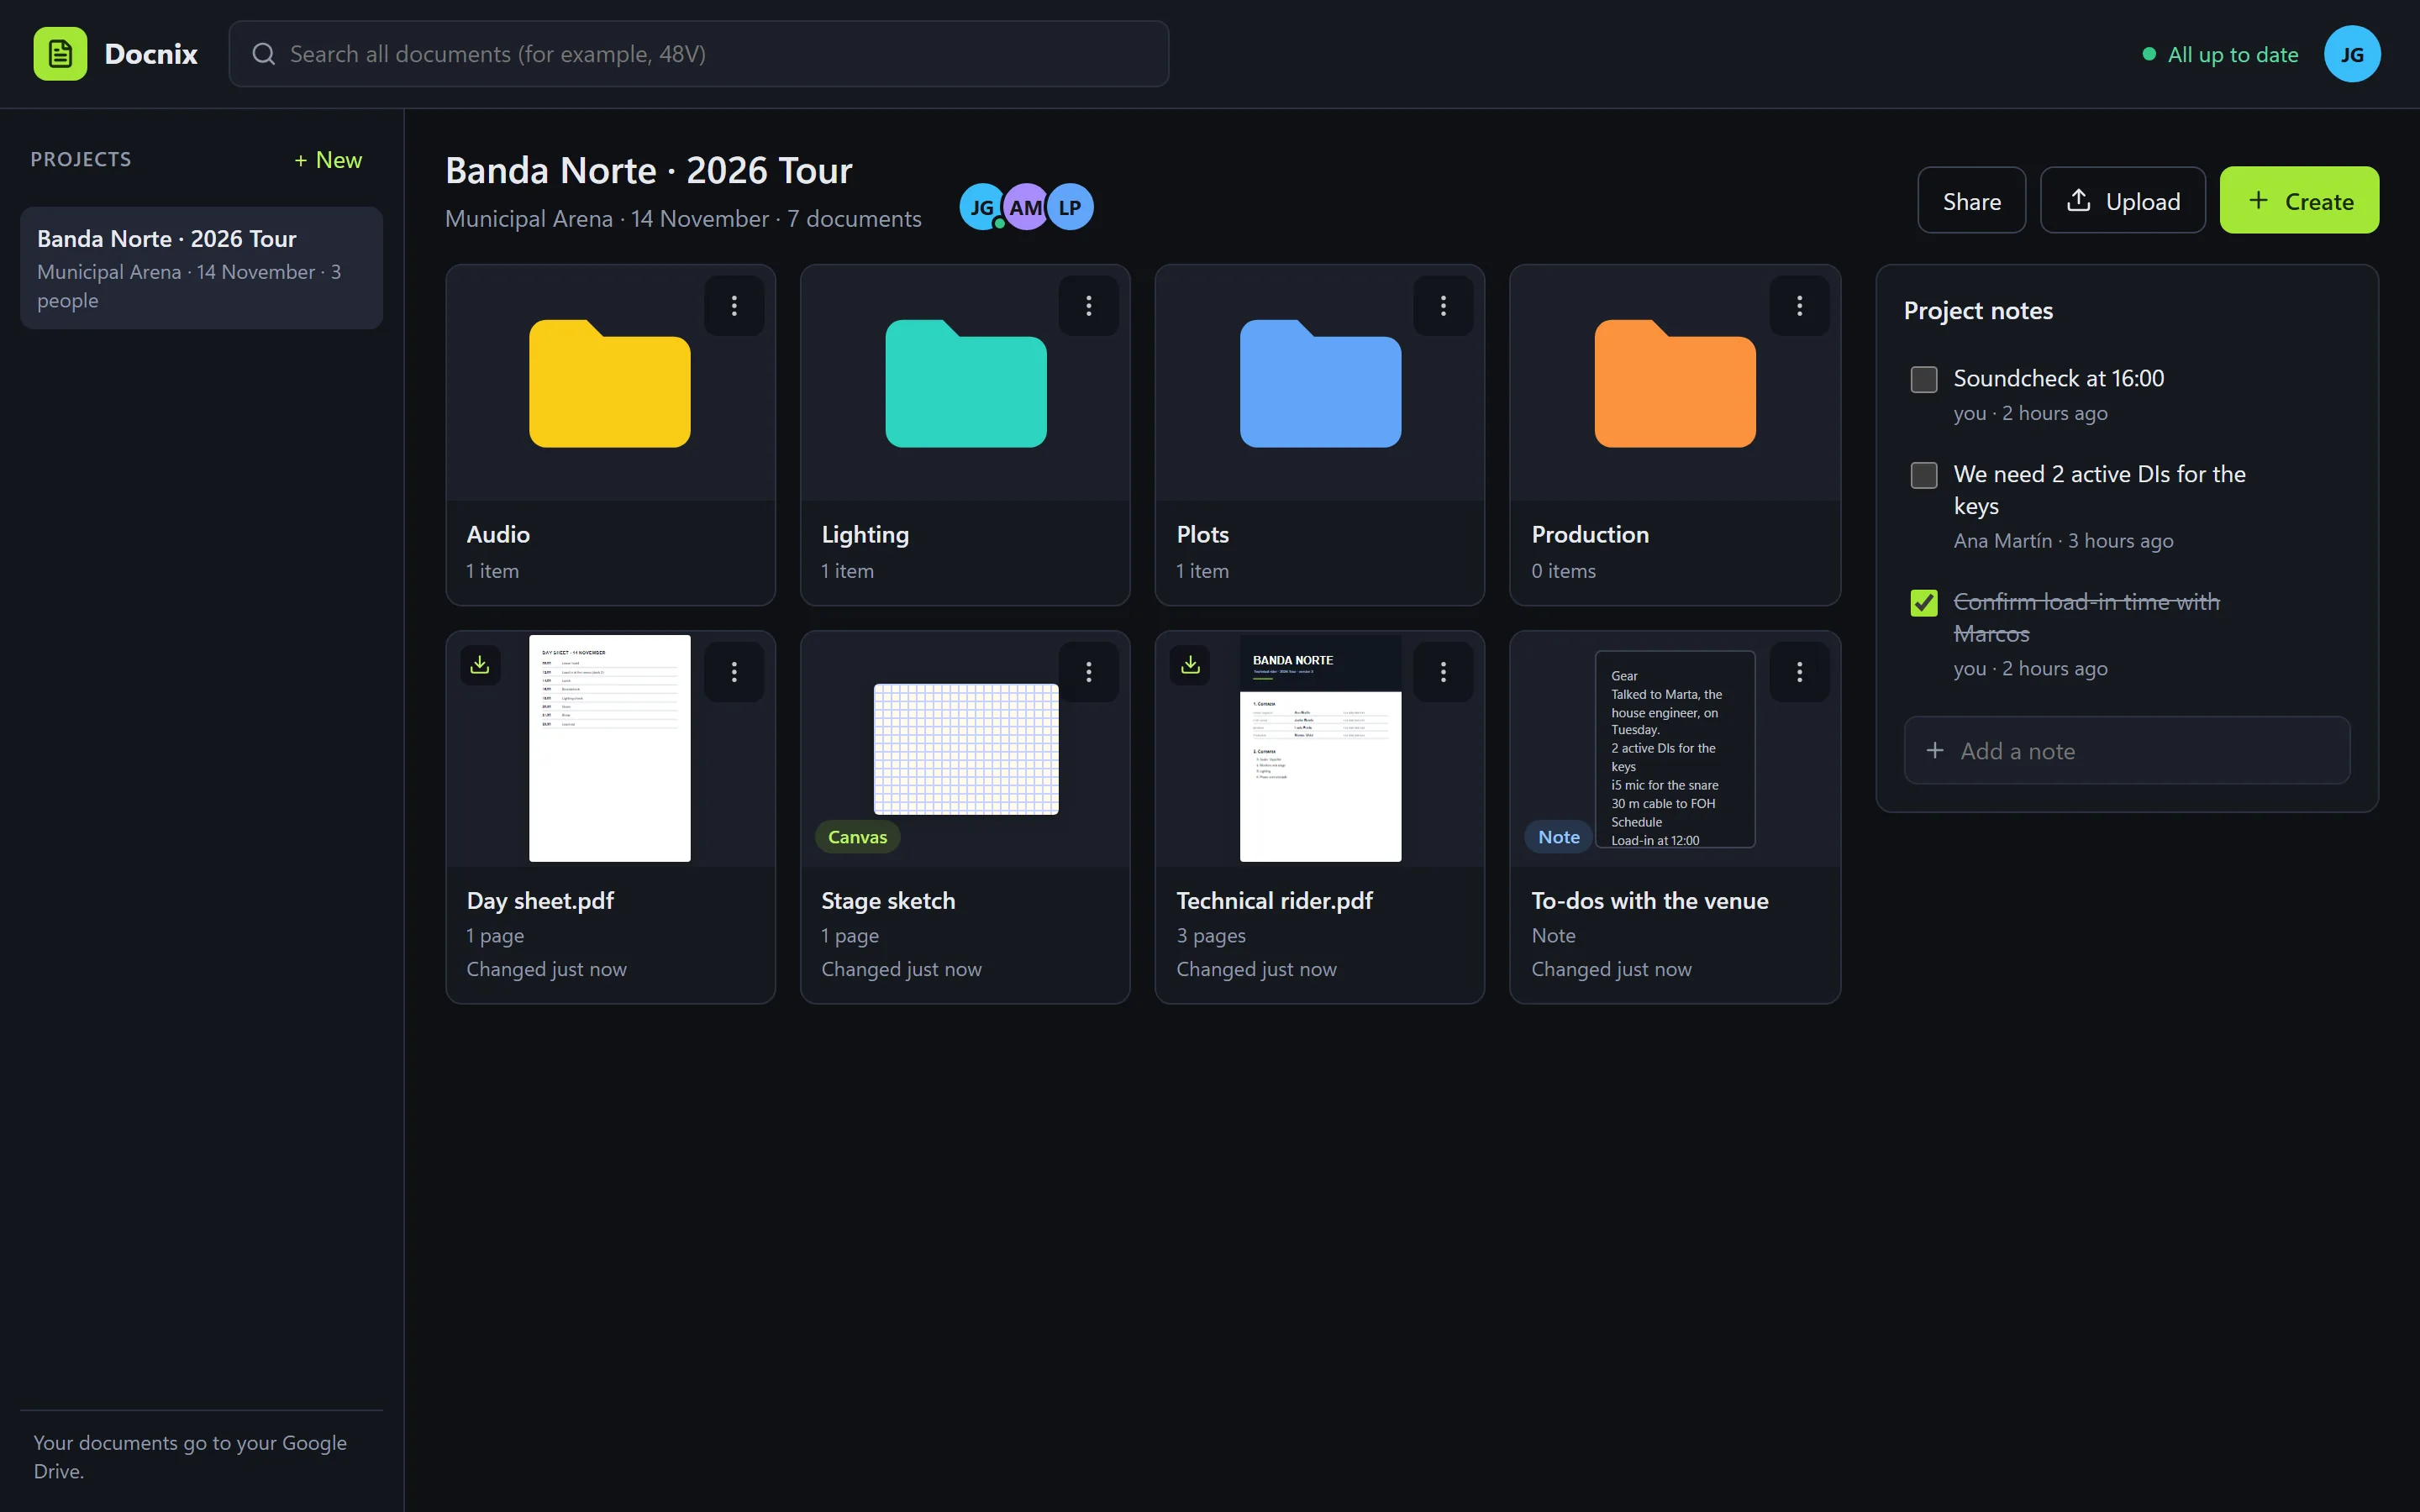
Task: Open the Stage sketch canvas thumbnail
Action: (x=966, y=749)
